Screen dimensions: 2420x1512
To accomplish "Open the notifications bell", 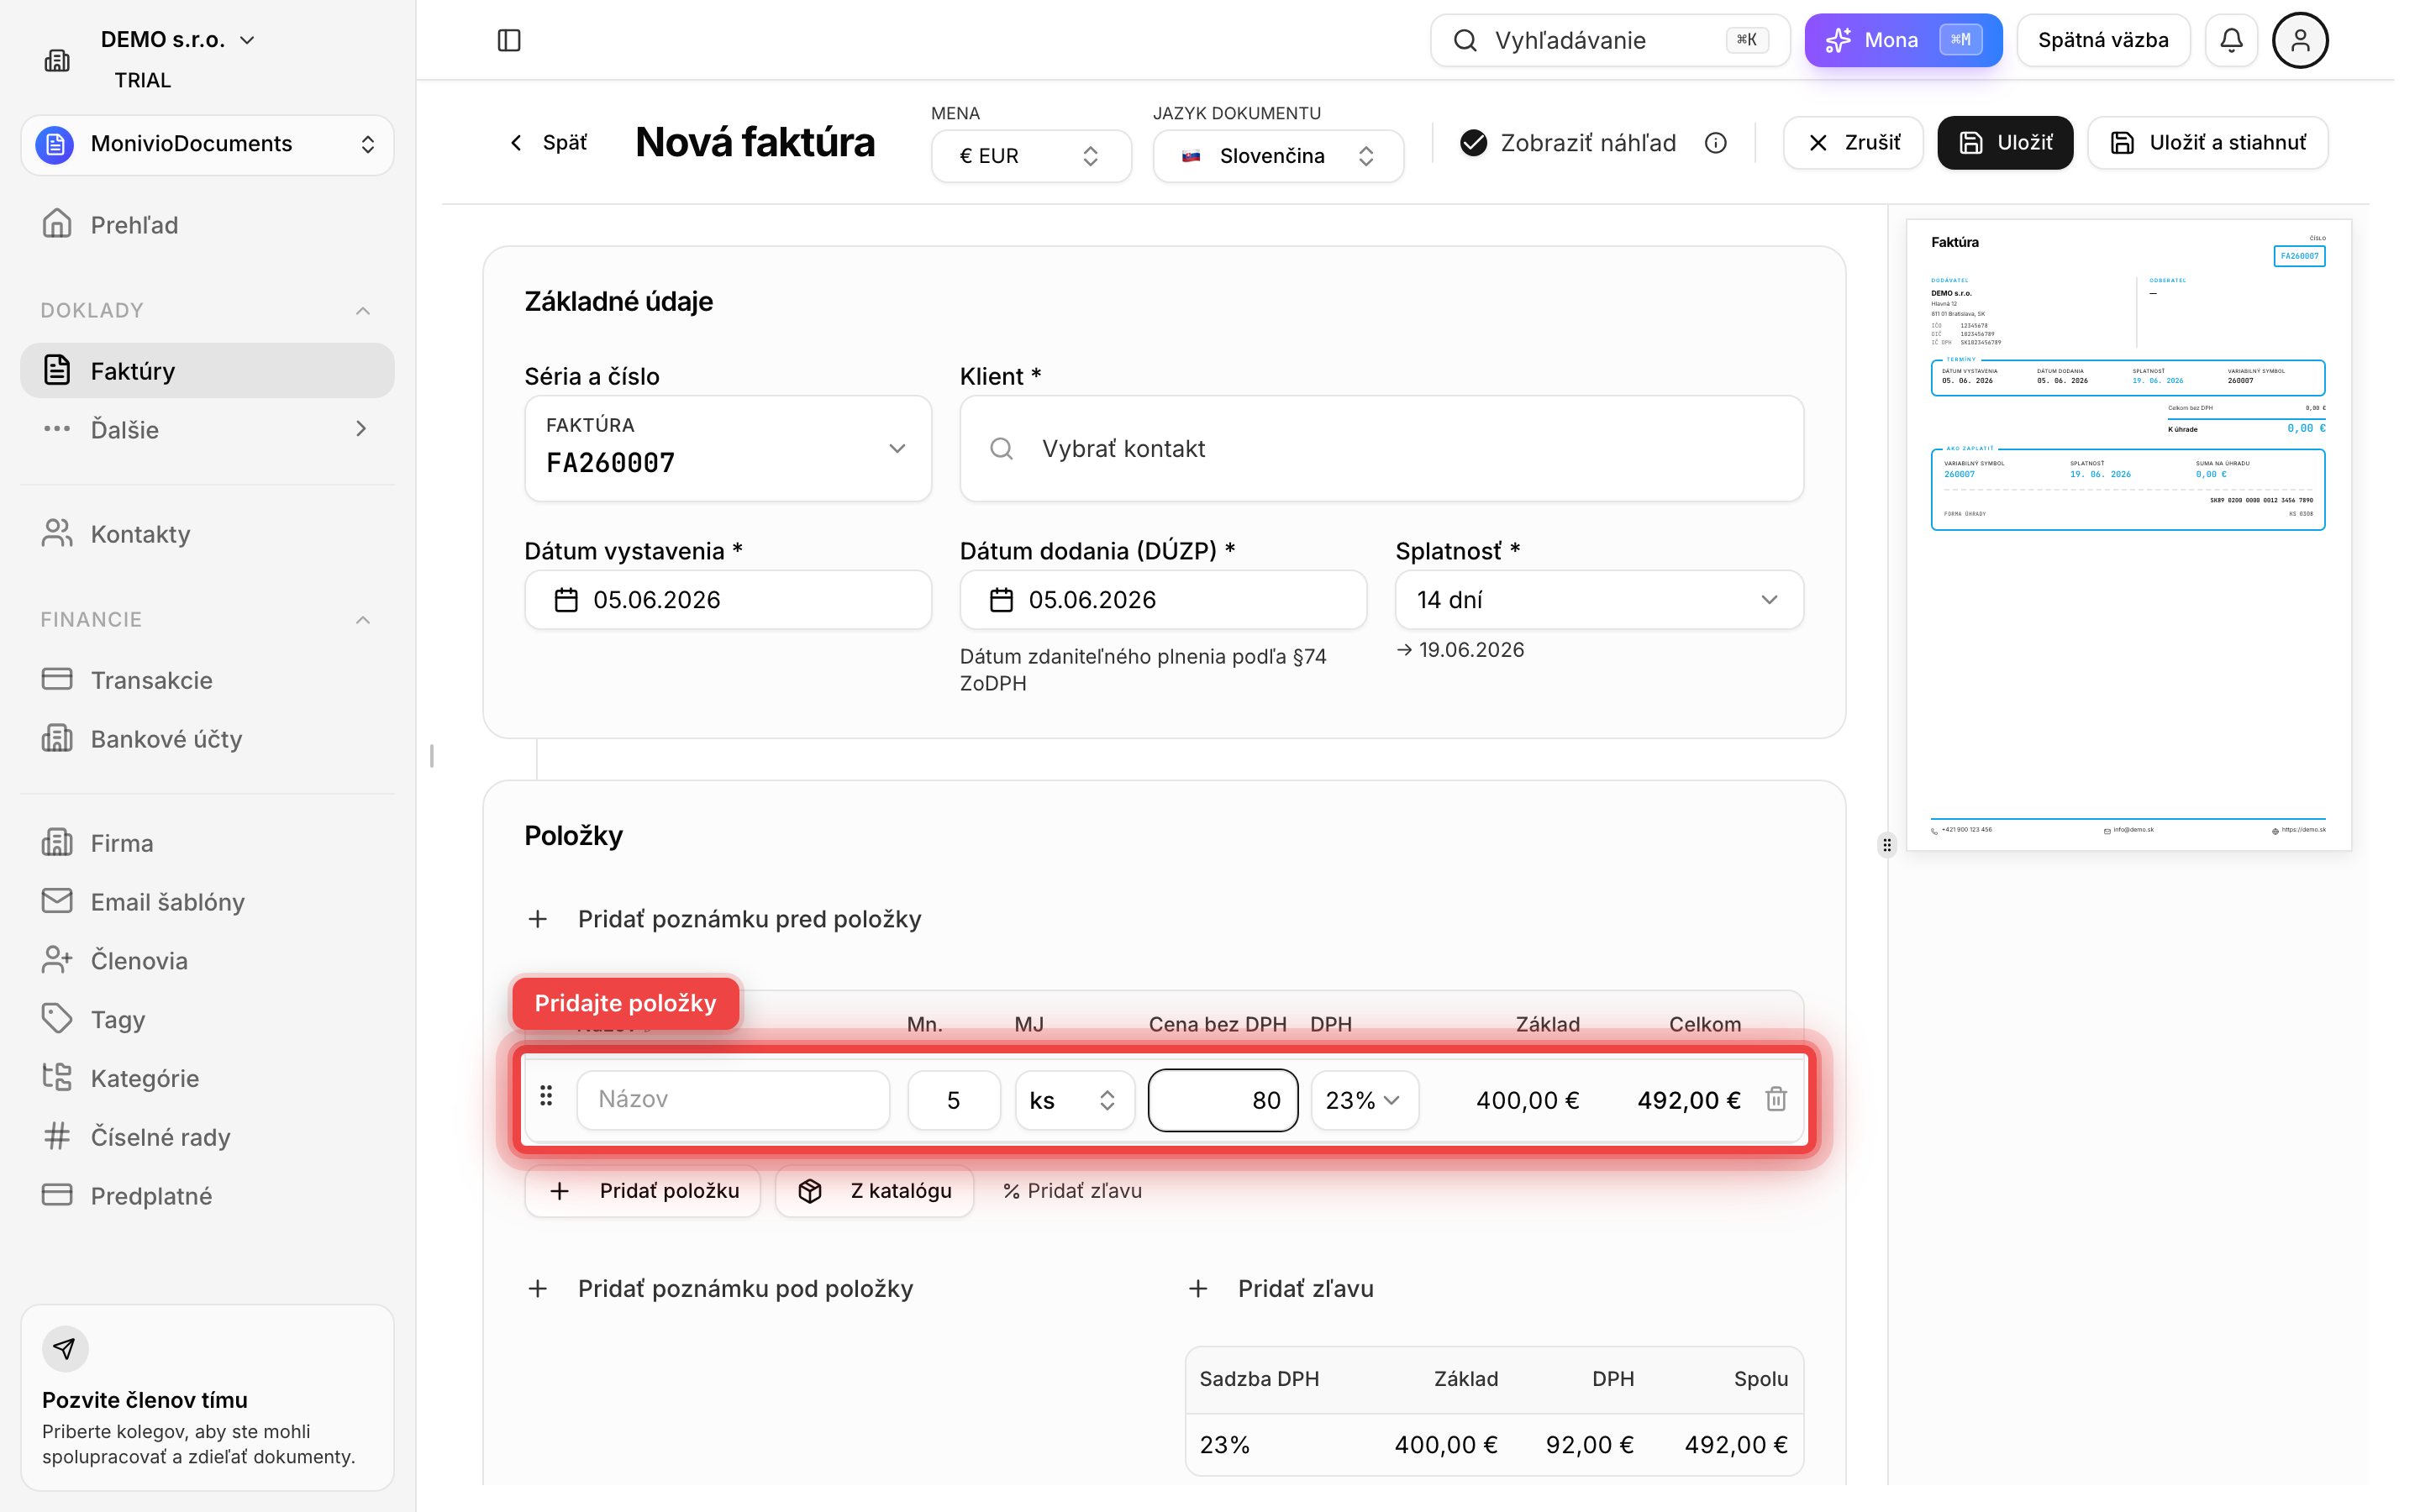I will coord(2231,40).
